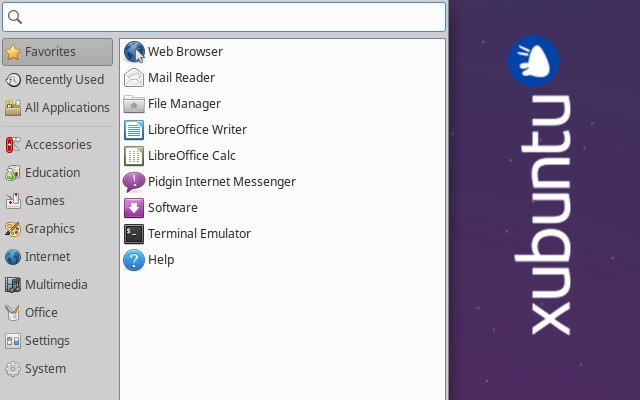Viewport: 640px width, 400px height.
Task: Click the Pidgin speech bubble icon
Action: [134, 182]
